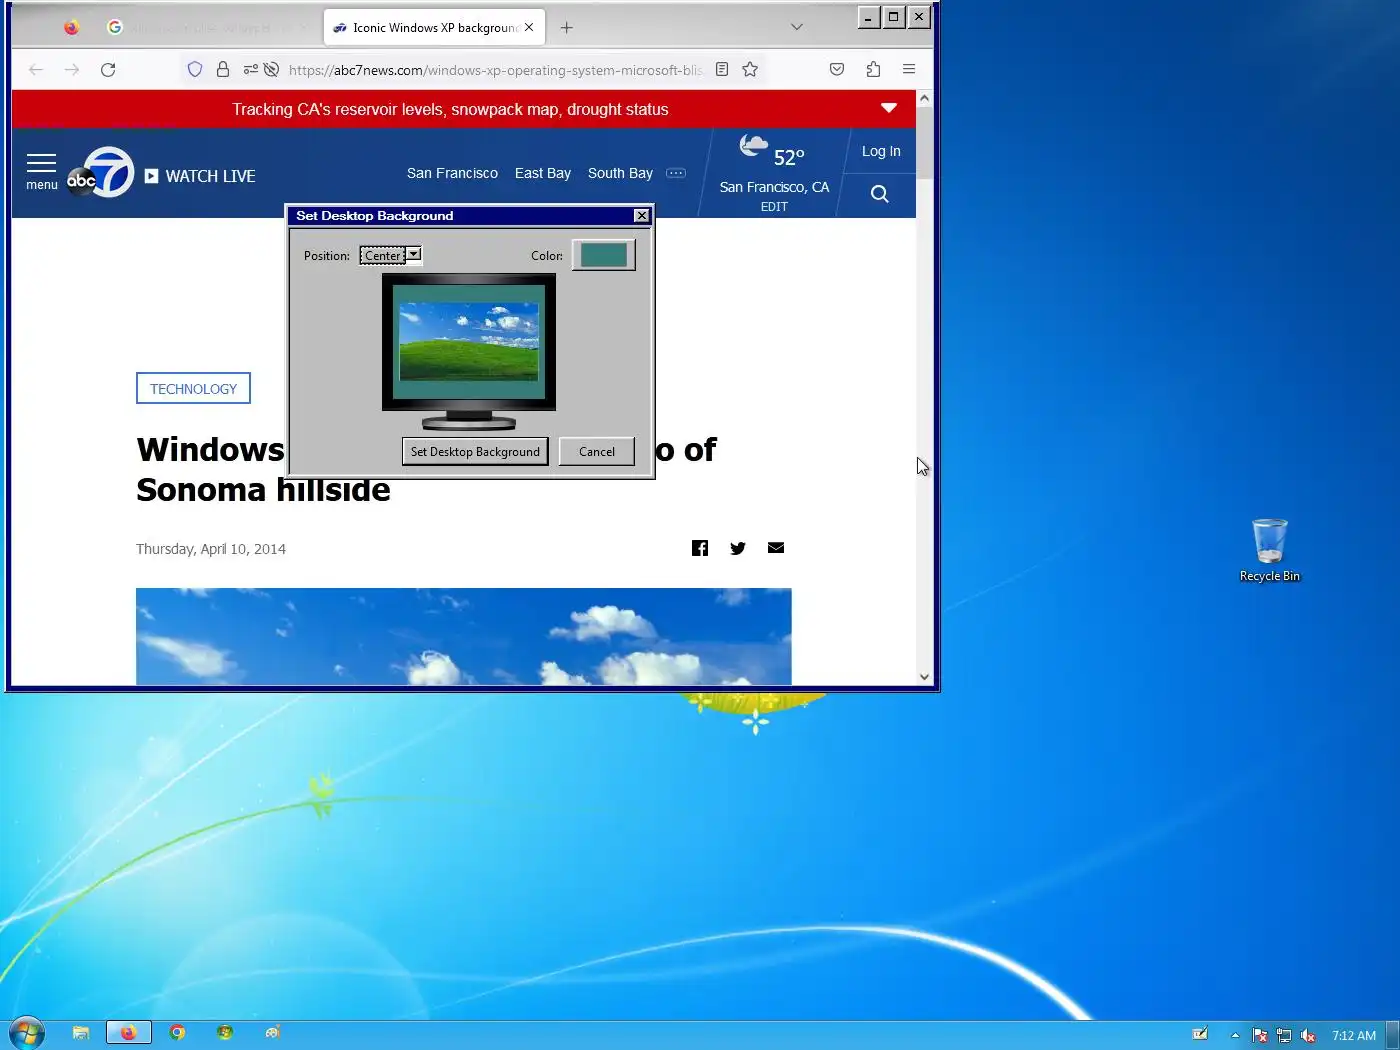Open Firefox hamburger application menu
Image resolution: width=1400 pixels, height=1050 pixels.
point(909,69)
